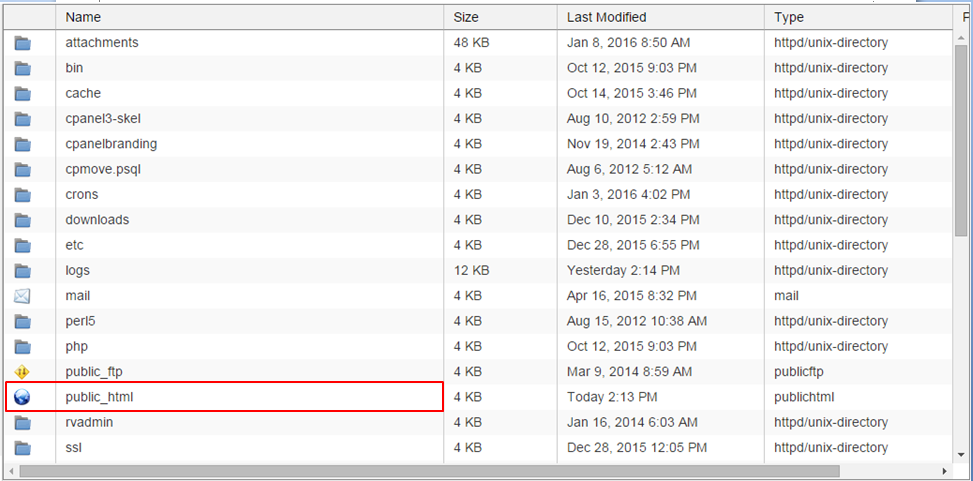973x481 pixels.
Task: Click the folder icon beside downloads
Action: click(x=23, y=220)
